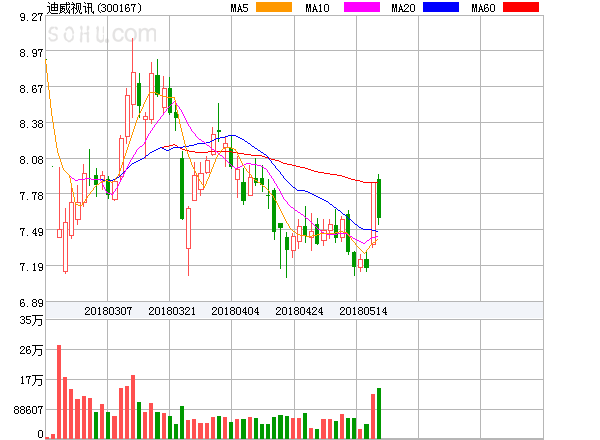600x440 pixels.
Task: Click the 8.97 price axis label
Action: 31,53
